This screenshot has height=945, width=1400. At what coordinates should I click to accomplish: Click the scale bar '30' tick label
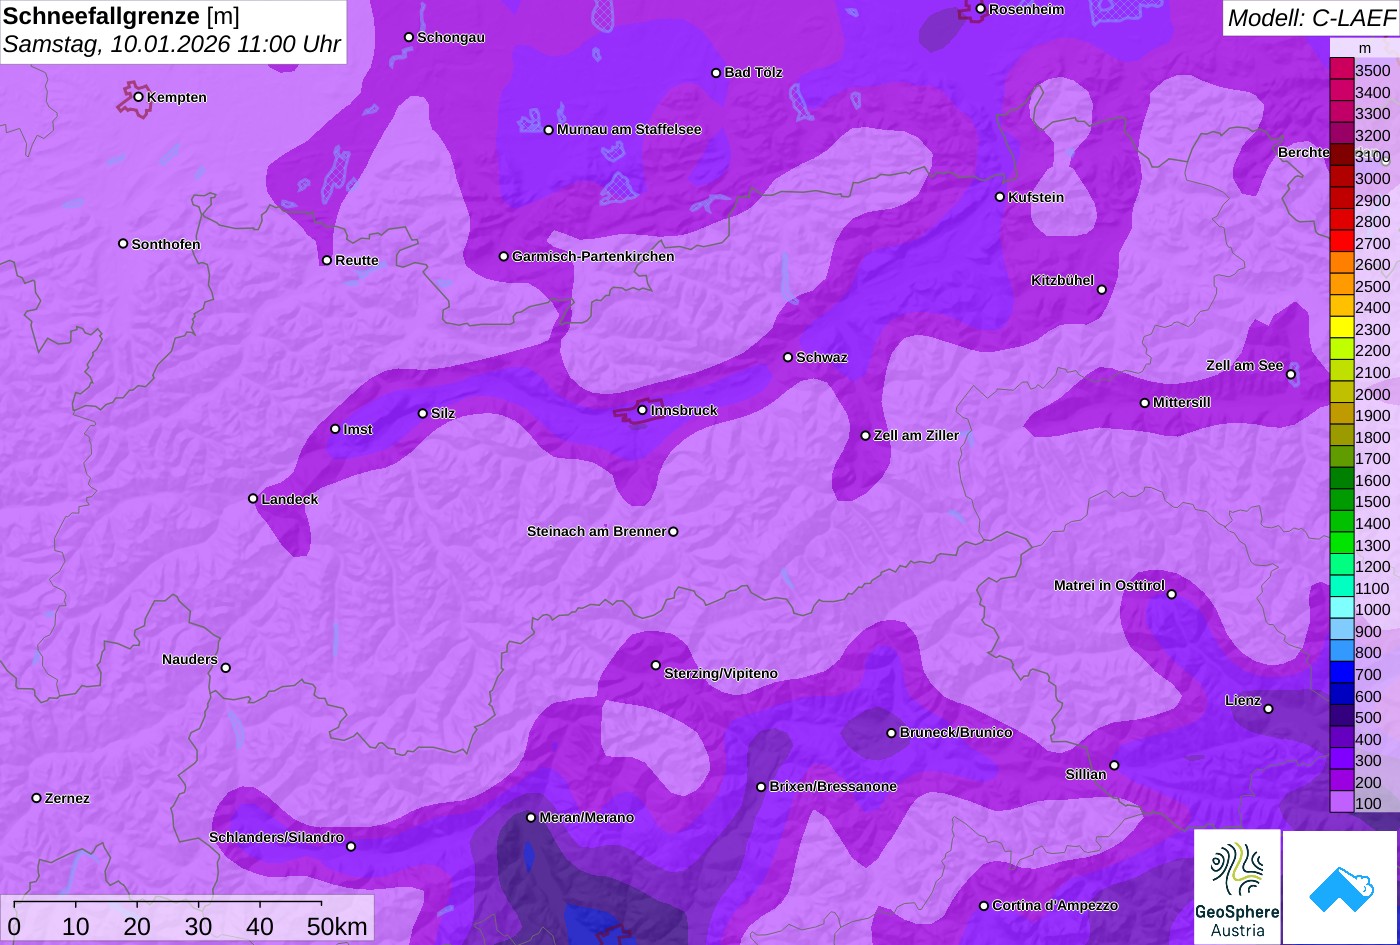click(198, 926)
